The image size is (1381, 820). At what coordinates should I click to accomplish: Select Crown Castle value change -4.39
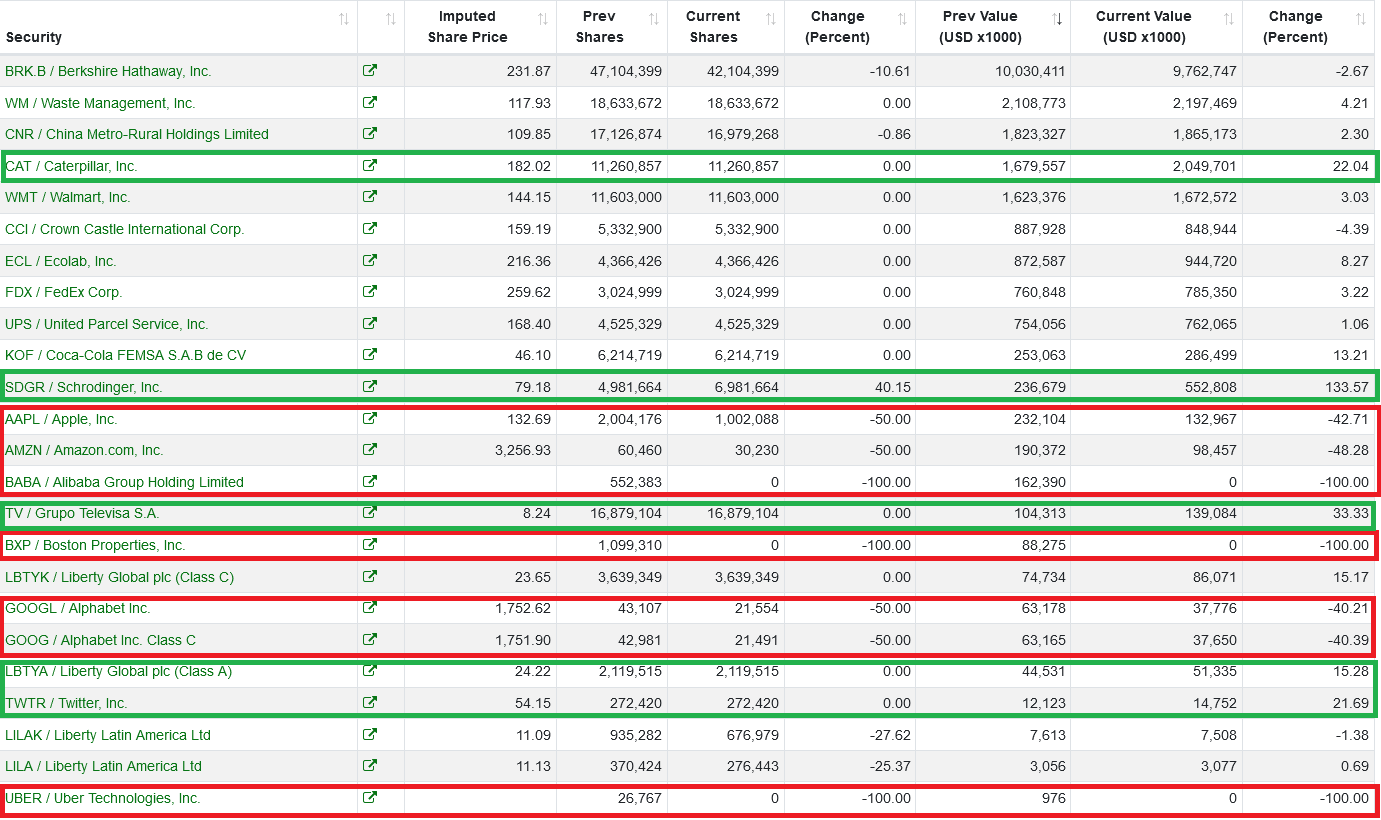click(1351, 229)
